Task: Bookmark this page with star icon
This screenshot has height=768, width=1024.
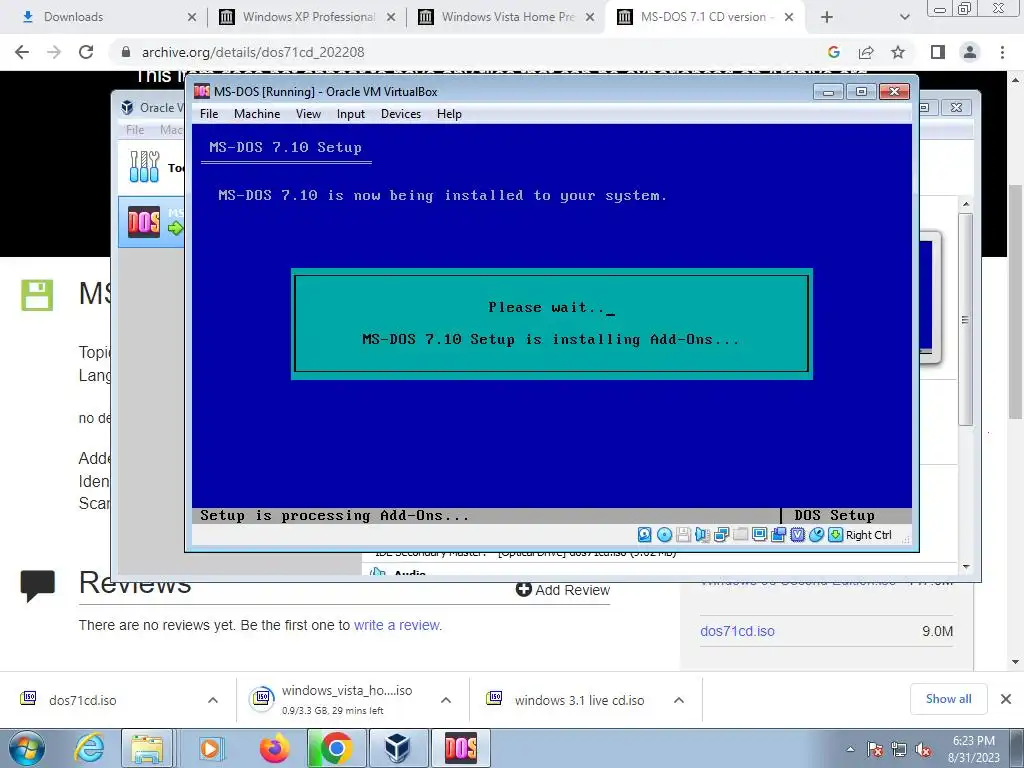Action: [898, 52]
